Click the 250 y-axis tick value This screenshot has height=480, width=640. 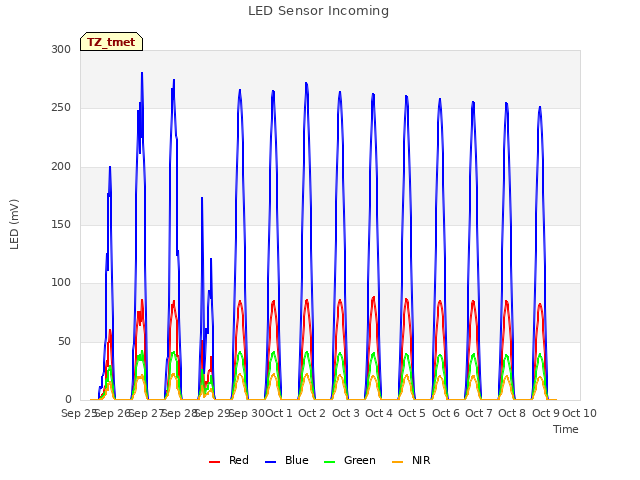pos(61,108)
